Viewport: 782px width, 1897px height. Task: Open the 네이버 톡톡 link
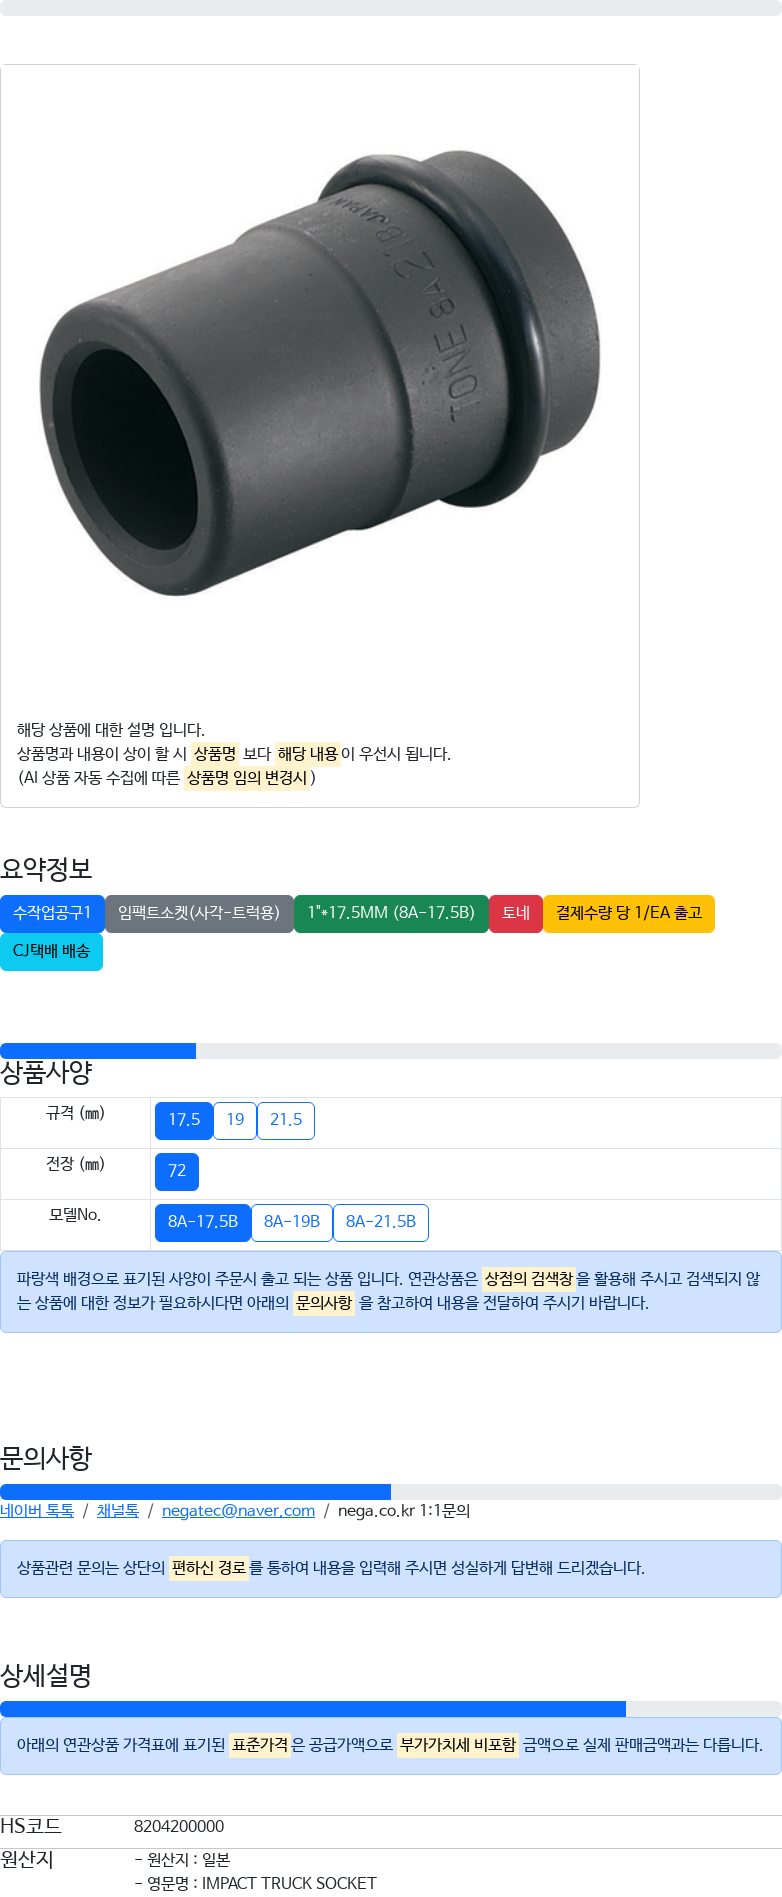click(37, 1510)
